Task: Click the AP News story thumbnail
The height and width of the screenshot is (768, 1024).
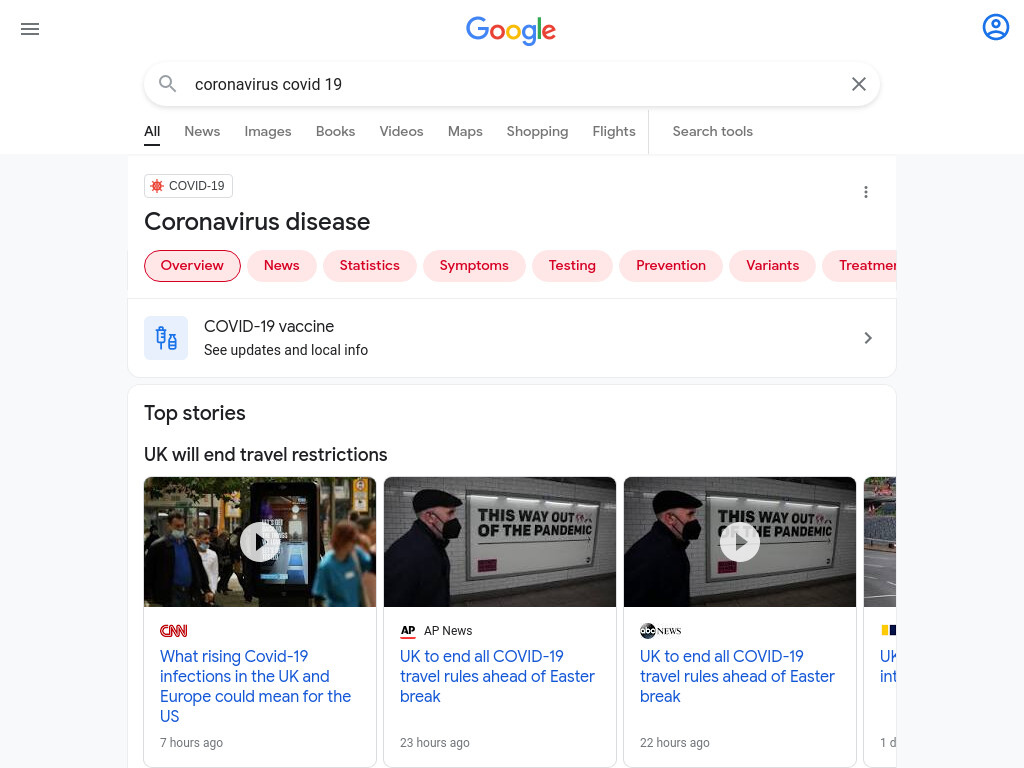Action: [x=500, y=542]
